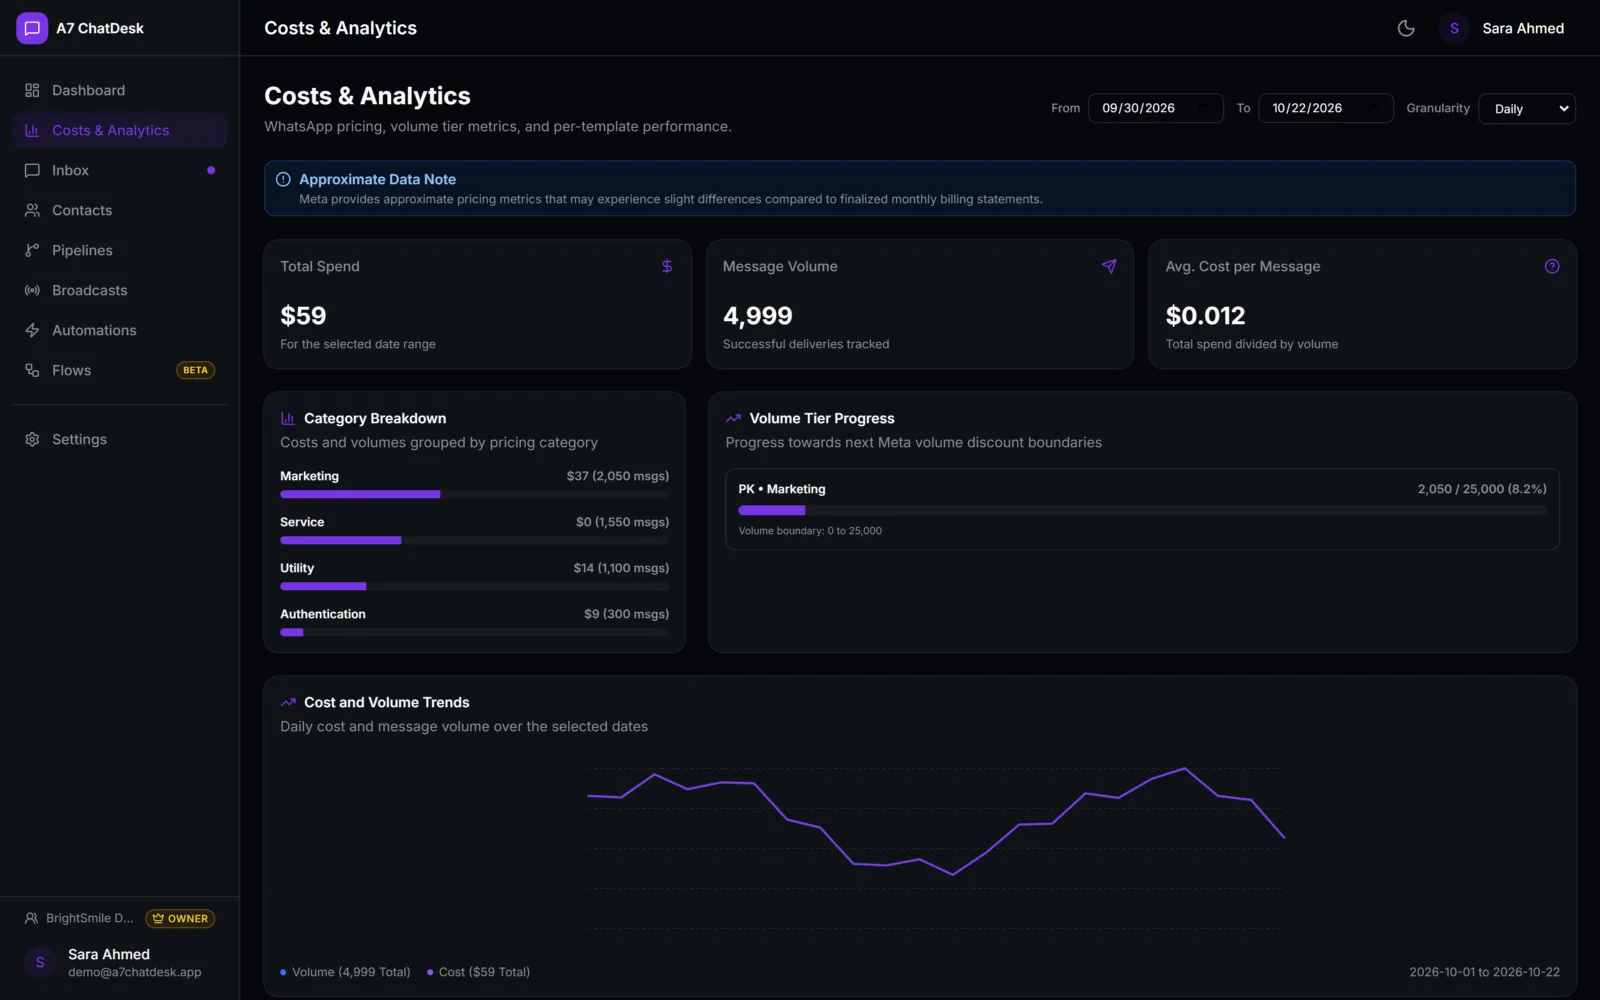Click the Service category progress bar

[x=475, y=540]
